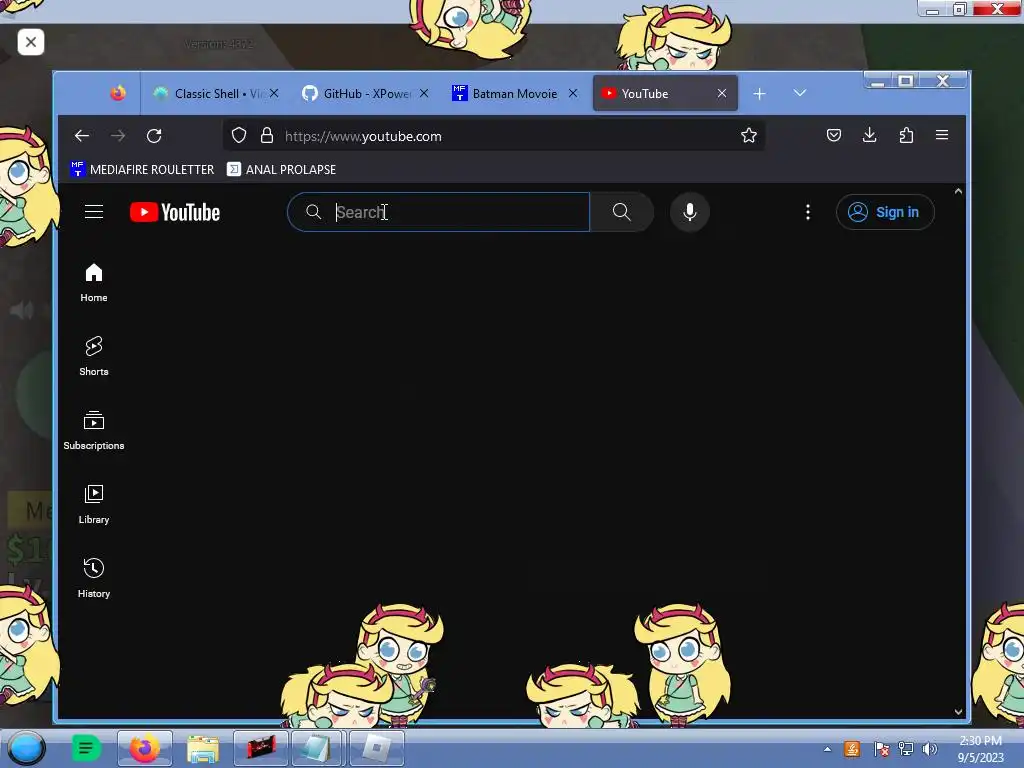
Task: Open Notepad-like icon on taskbar
Action: pyautogui.click(x=317, y=748)
